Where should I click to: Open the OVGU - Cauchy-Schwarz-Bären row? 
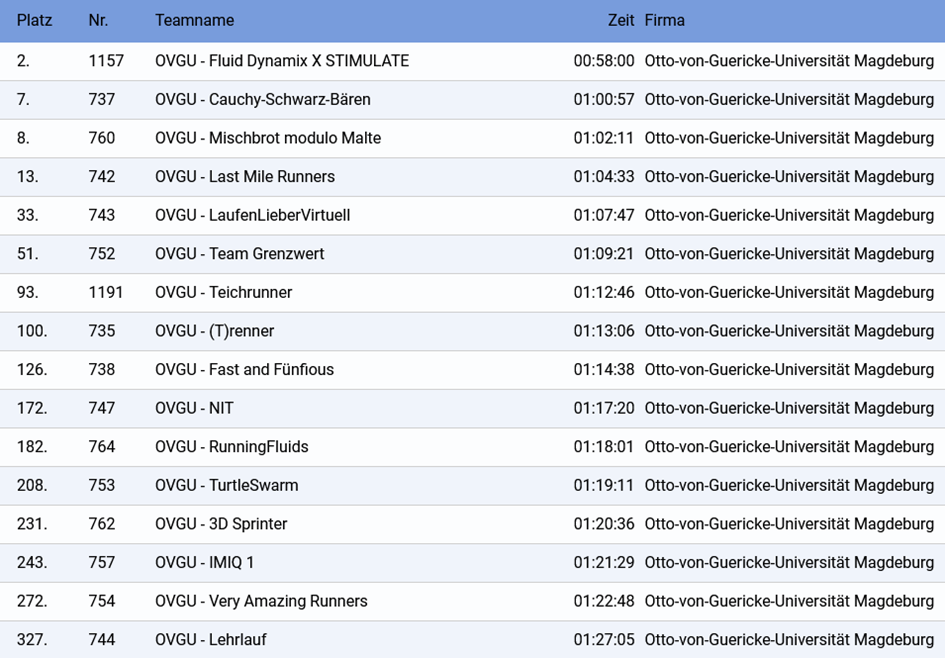point(472,99)
